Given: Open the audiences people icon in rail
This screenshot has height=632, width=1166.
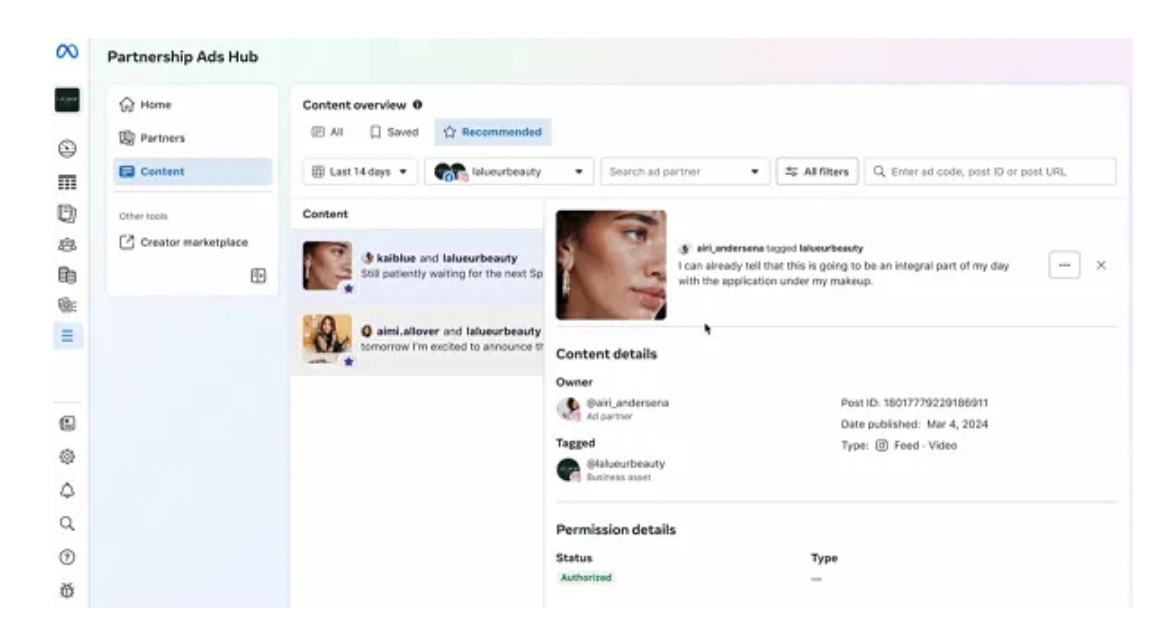Looking at the screenshot, I should tap(67, 245).
